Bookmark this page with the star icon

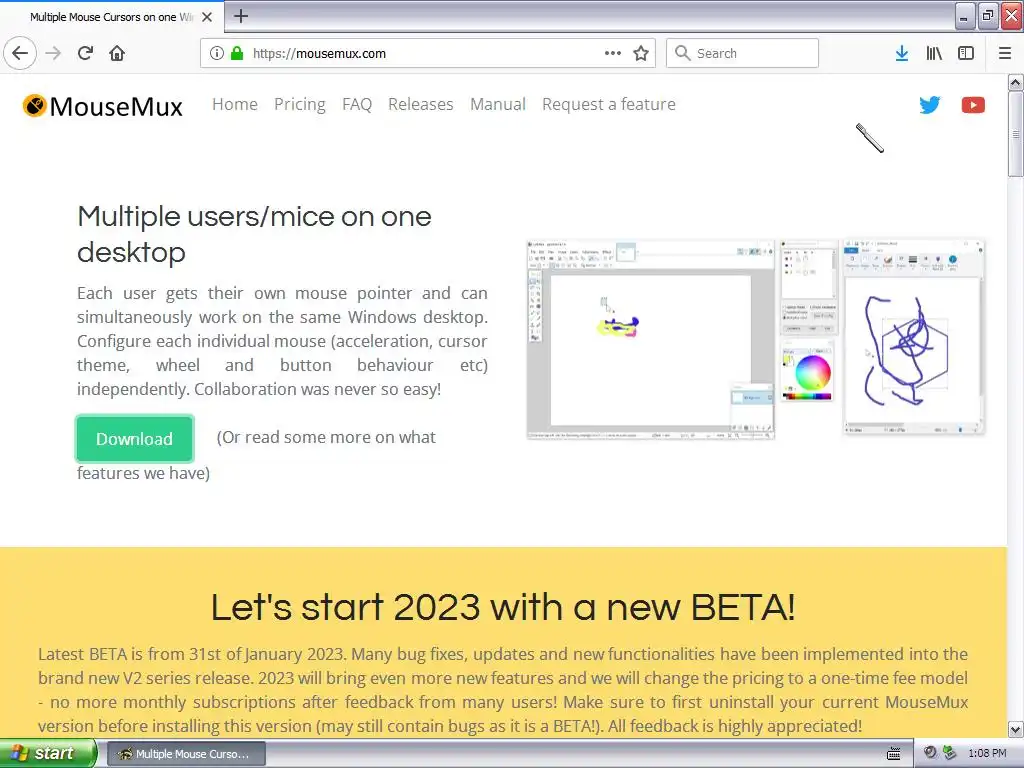(x=641, y=53)
